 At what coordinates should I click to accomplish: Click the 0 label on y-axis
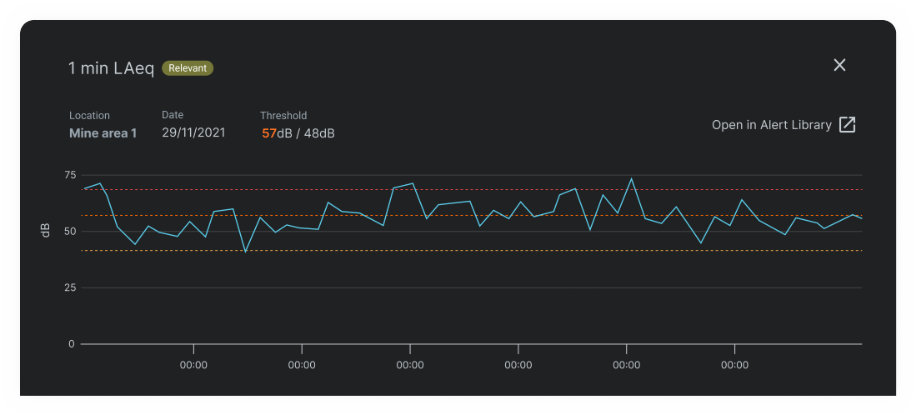71,344
